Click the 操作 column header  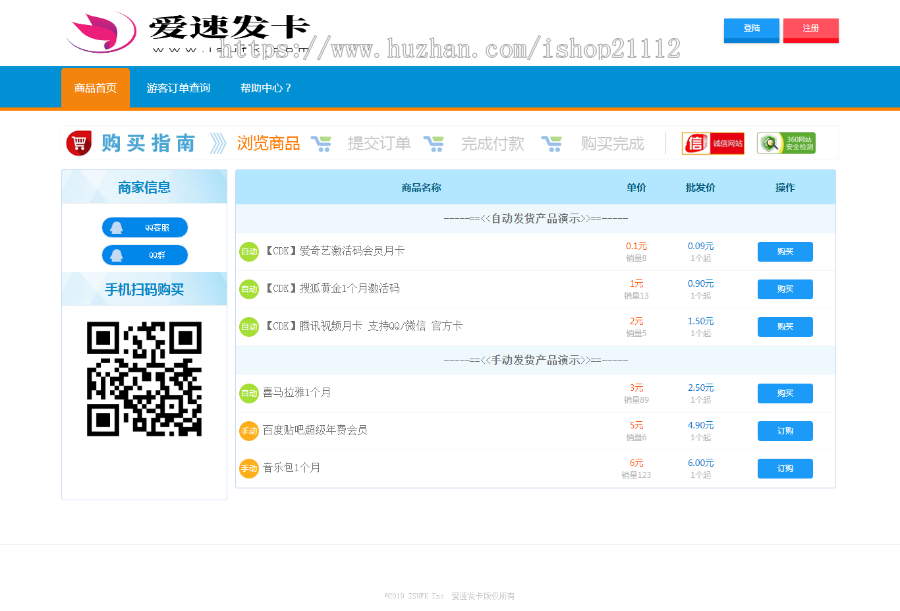click(x=785, y=187)
